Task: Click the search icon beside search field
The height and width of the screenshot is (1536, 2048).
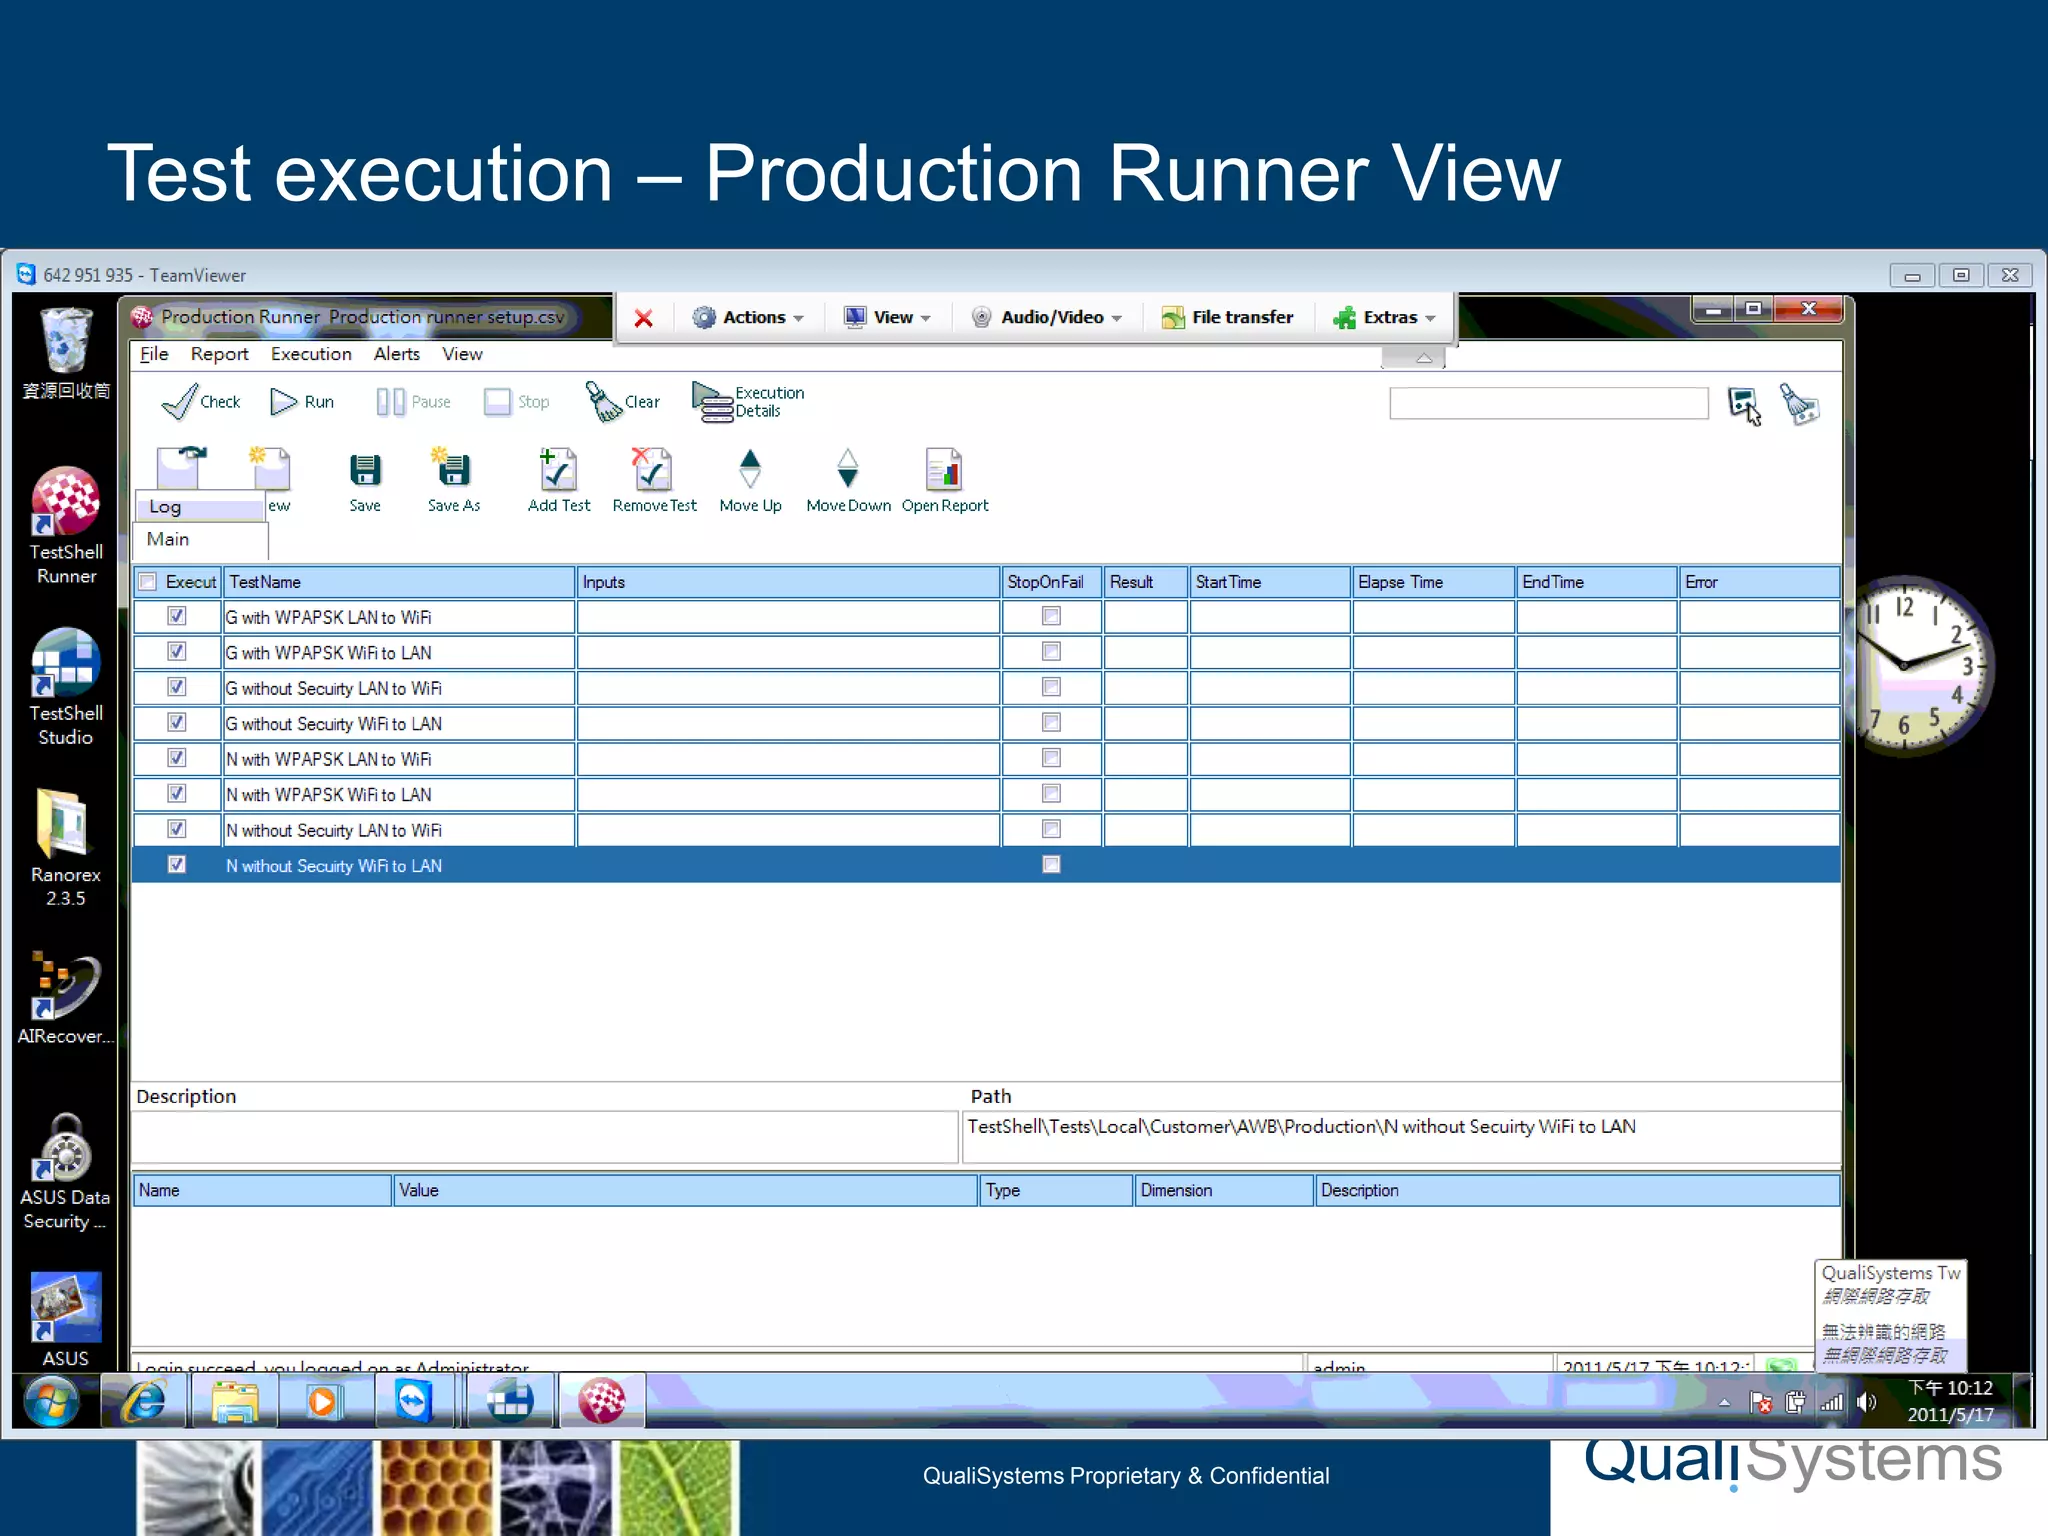Action: pyautogui.click(x=1745, y=405)
